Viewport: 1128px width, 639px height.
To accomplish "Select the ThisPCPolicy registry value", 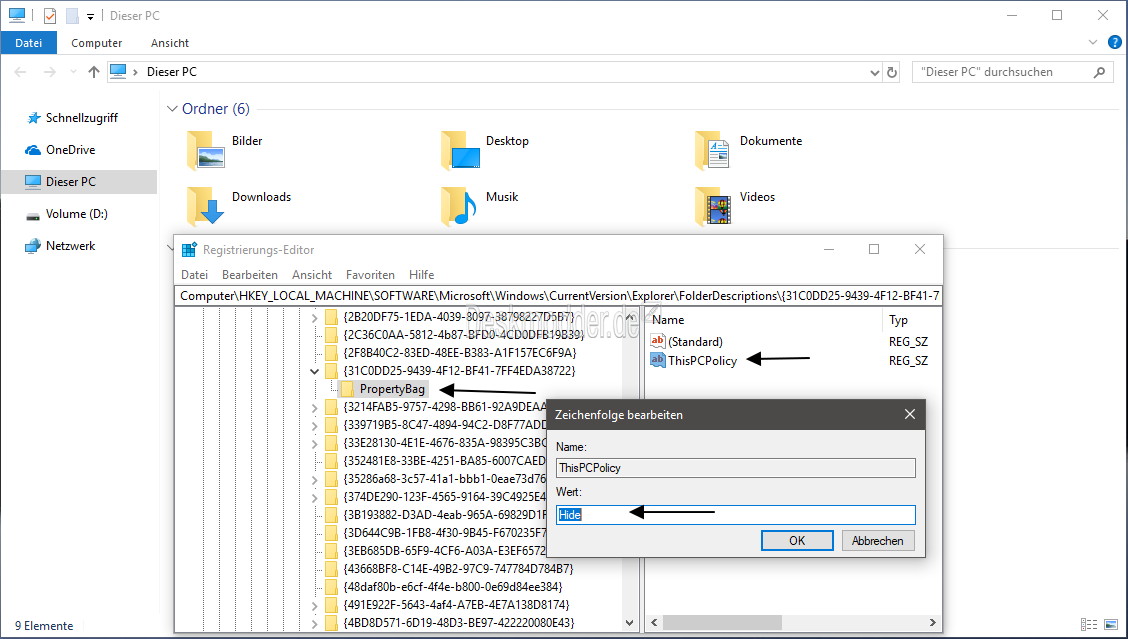I will 693,361.
